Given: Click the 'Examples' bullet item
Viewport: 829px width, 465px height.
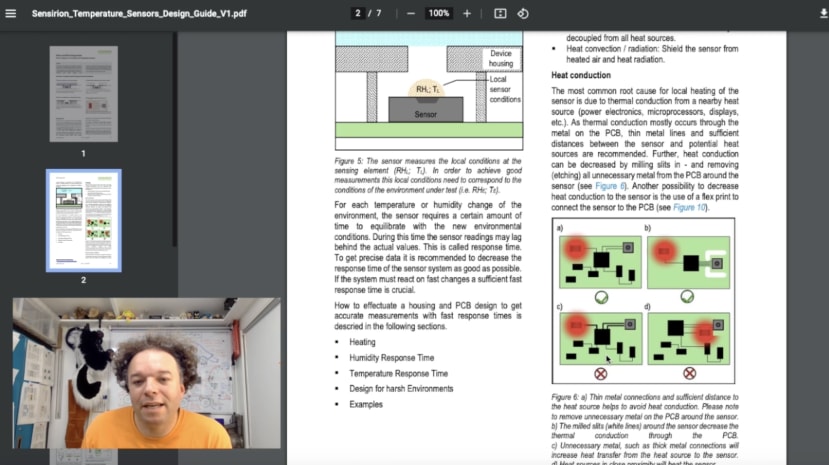Looking at the screenshot, I should pyautogui.click(x=365, y=404).
